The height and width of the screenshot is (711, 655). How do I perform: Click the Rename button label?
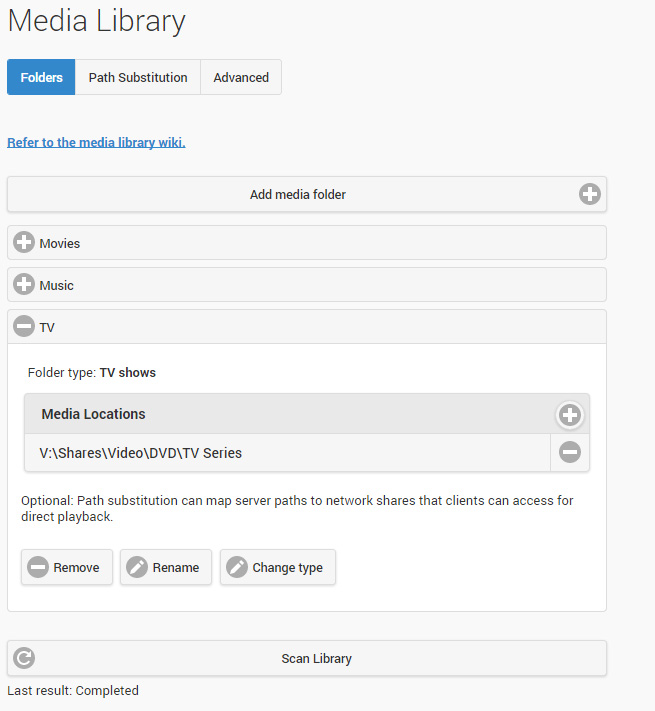[x=176, y=567]
